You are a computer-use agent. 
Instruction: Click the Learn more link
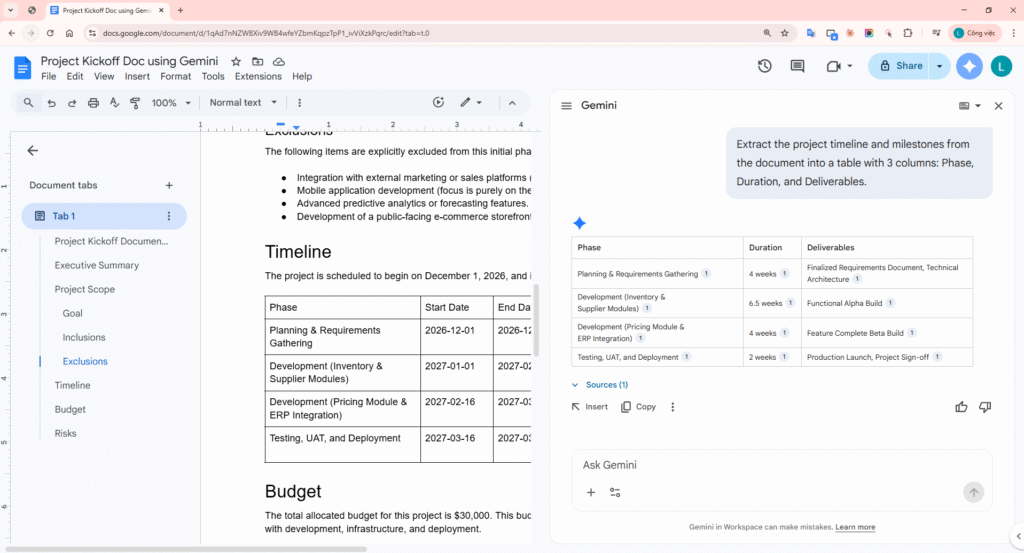[855, 527]
